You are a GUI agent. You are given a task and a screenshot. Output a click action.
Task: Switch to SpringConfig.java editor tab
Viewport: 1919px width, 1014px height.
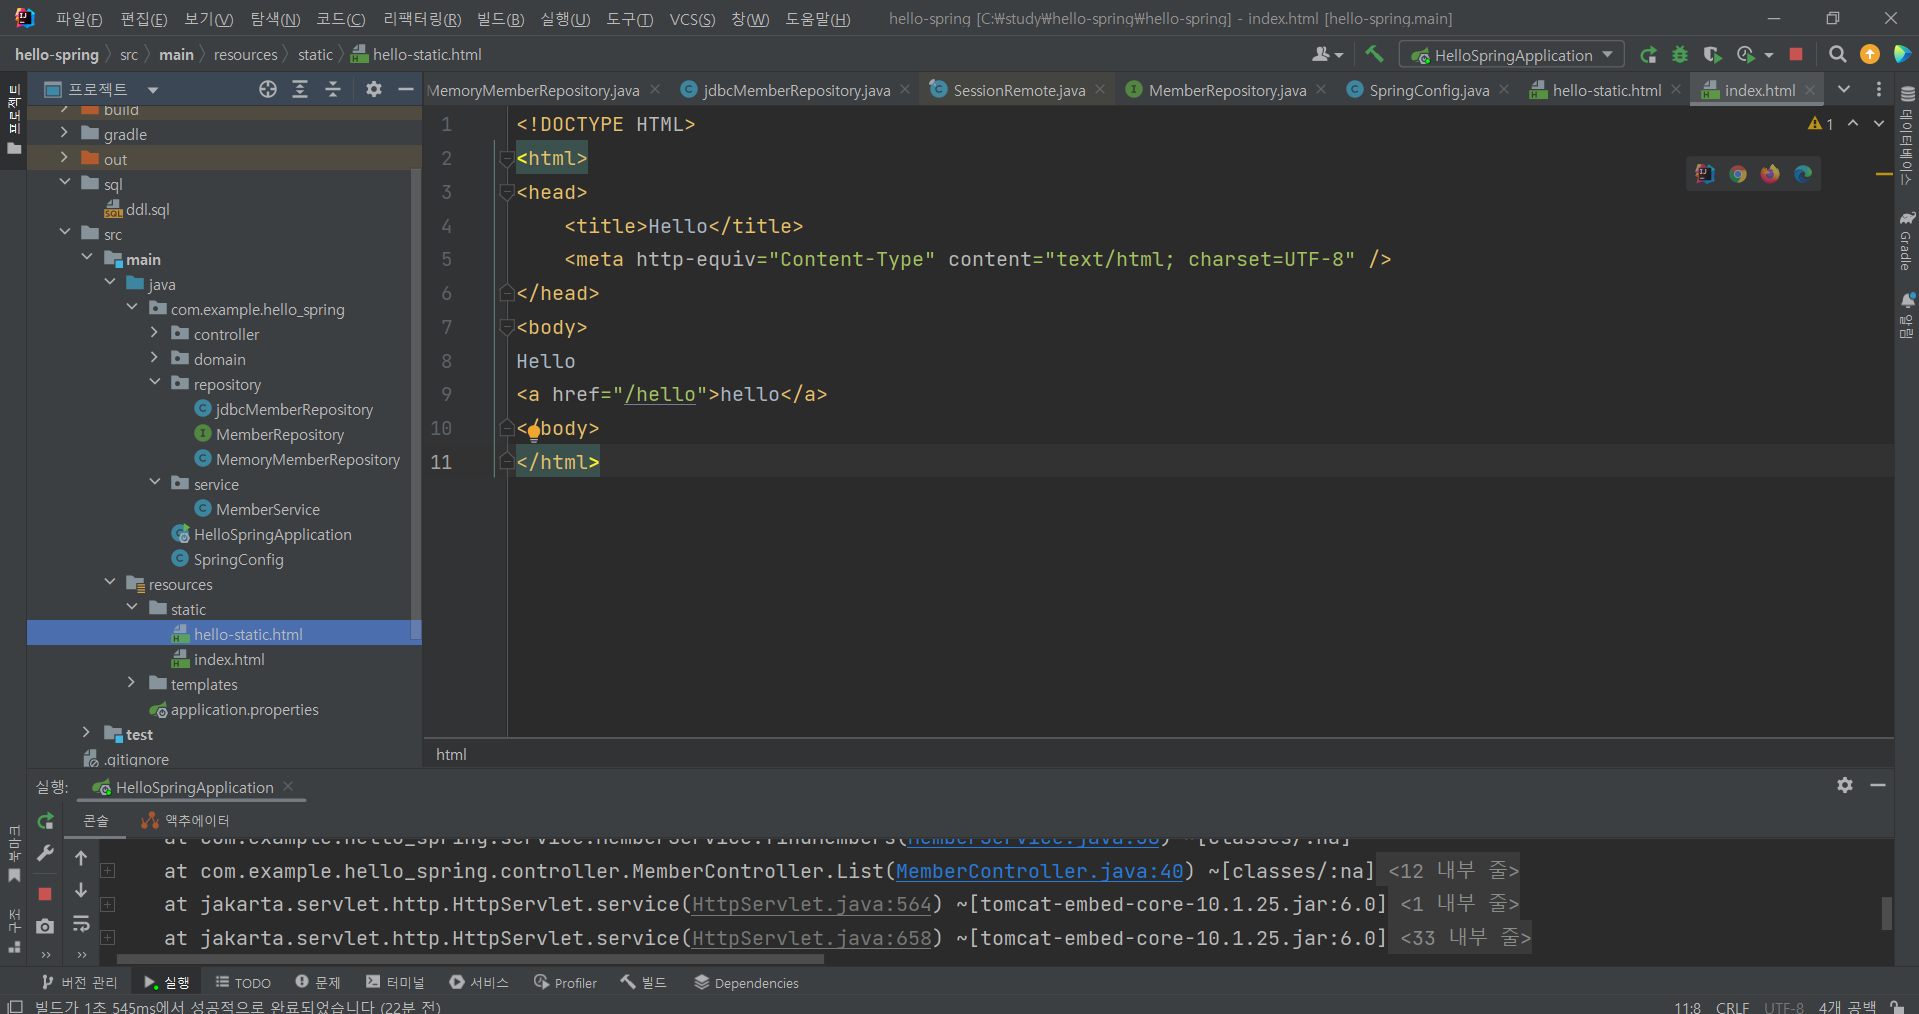click(x=1429, y=90)
